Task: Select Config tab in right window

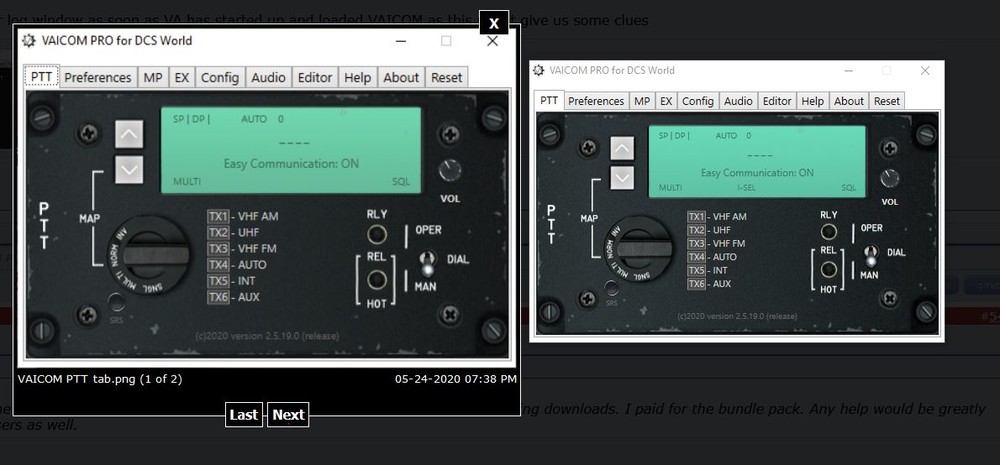Action: coord(698,101)
